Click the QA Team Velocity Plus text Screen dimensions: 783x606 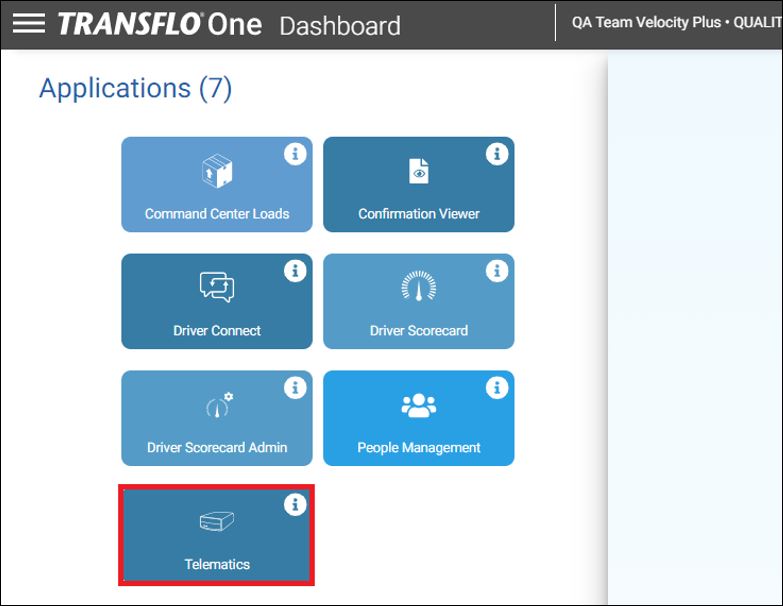click(x=646, y=22)
